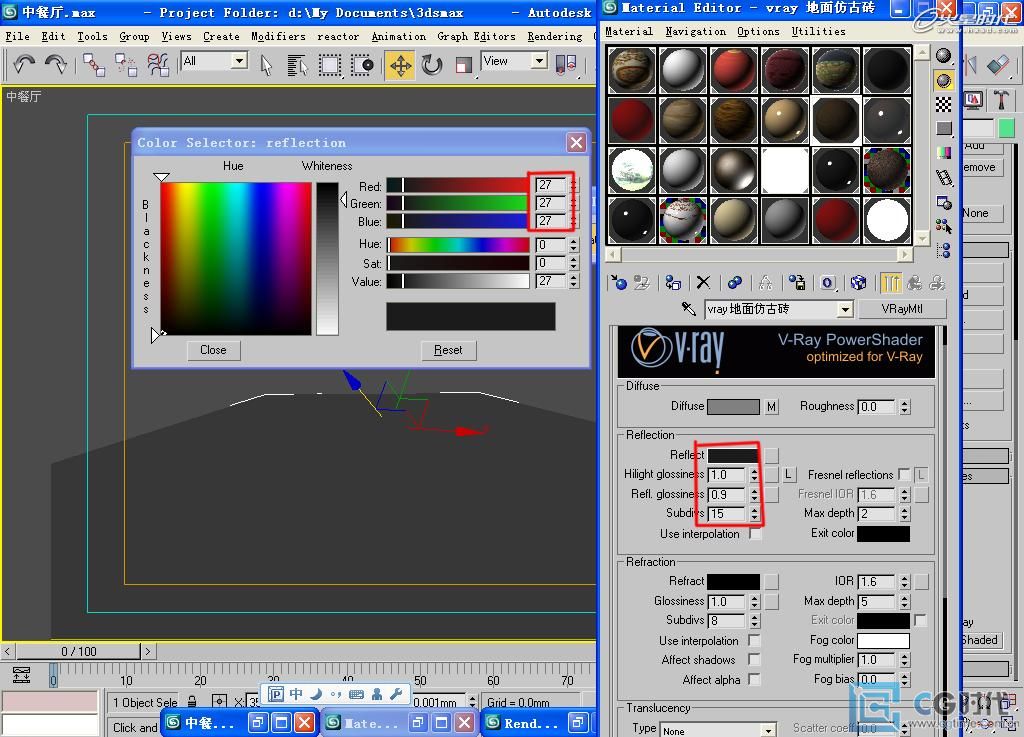Open Material Editor's Utilities menu
The image size is (1024, 737).
pos(818,31)
